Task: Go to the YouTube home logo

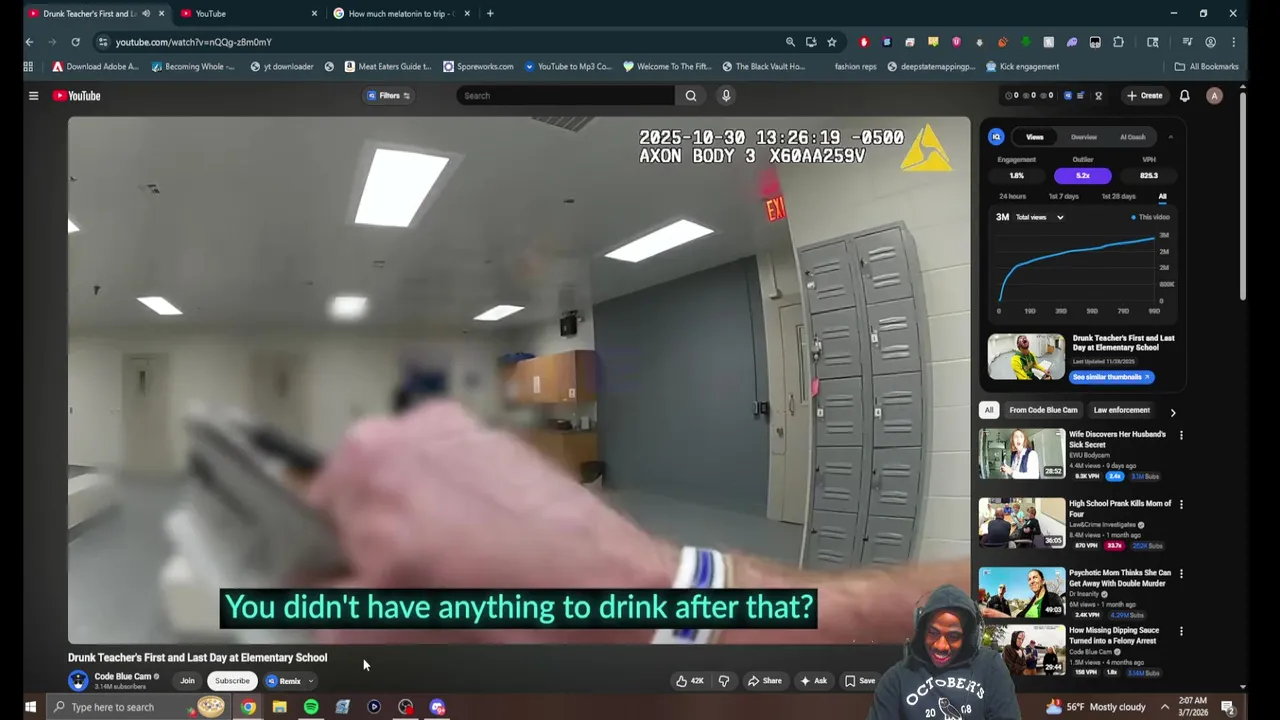Action: (x=77, y=96)
